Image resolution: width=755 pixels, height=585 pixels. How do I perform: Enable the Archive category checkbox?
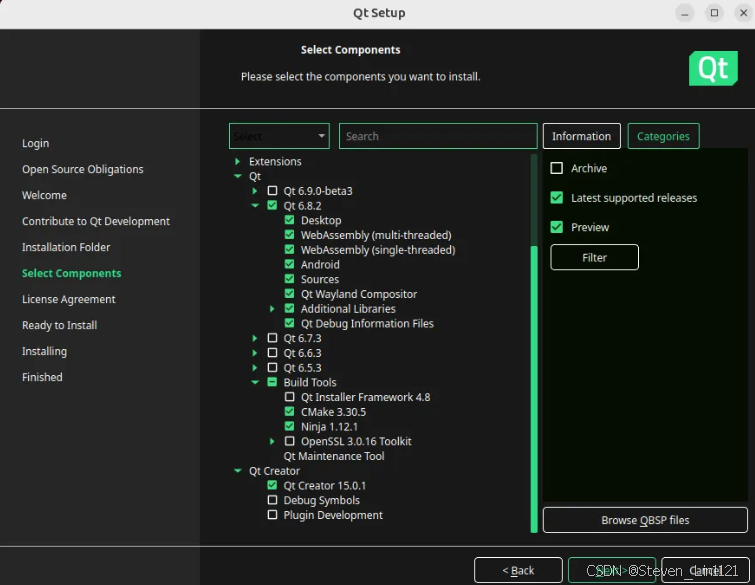pos(557,168)
